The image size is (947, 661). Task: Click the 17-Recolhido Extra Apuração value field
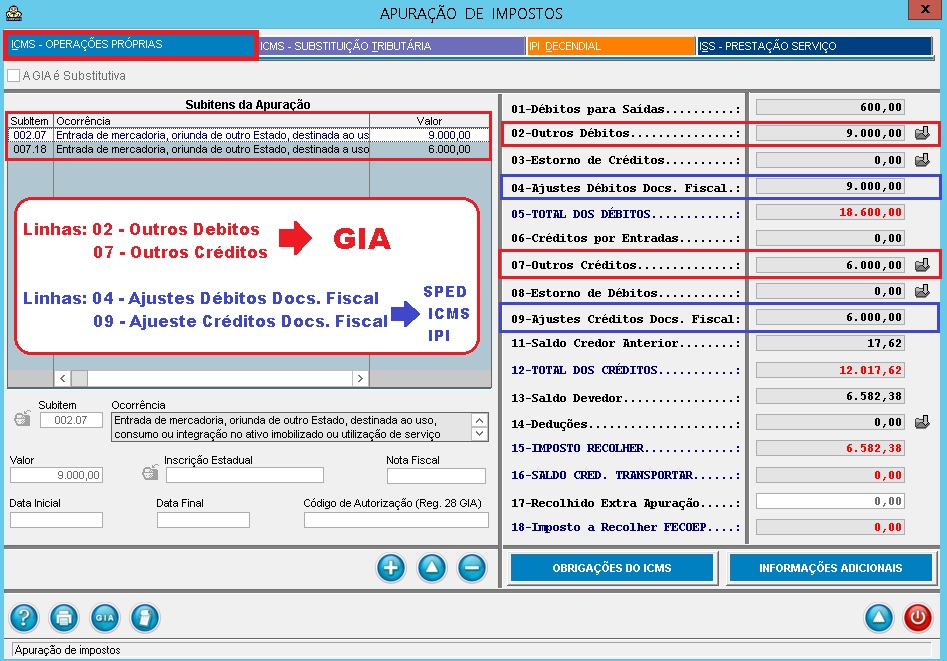tap(830, 501)
